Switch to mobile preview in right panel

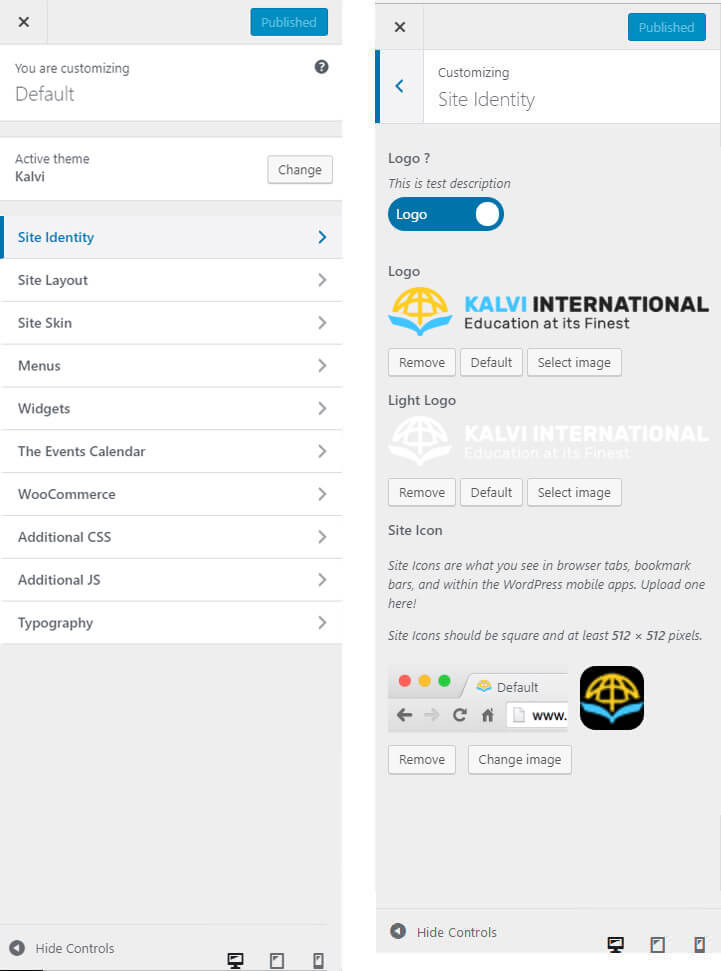point(699,944)
